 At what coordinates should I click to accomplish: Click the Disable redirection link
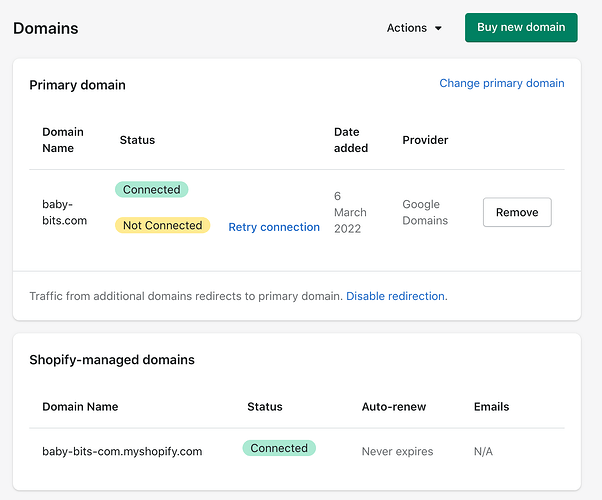(x=396, y=296)
